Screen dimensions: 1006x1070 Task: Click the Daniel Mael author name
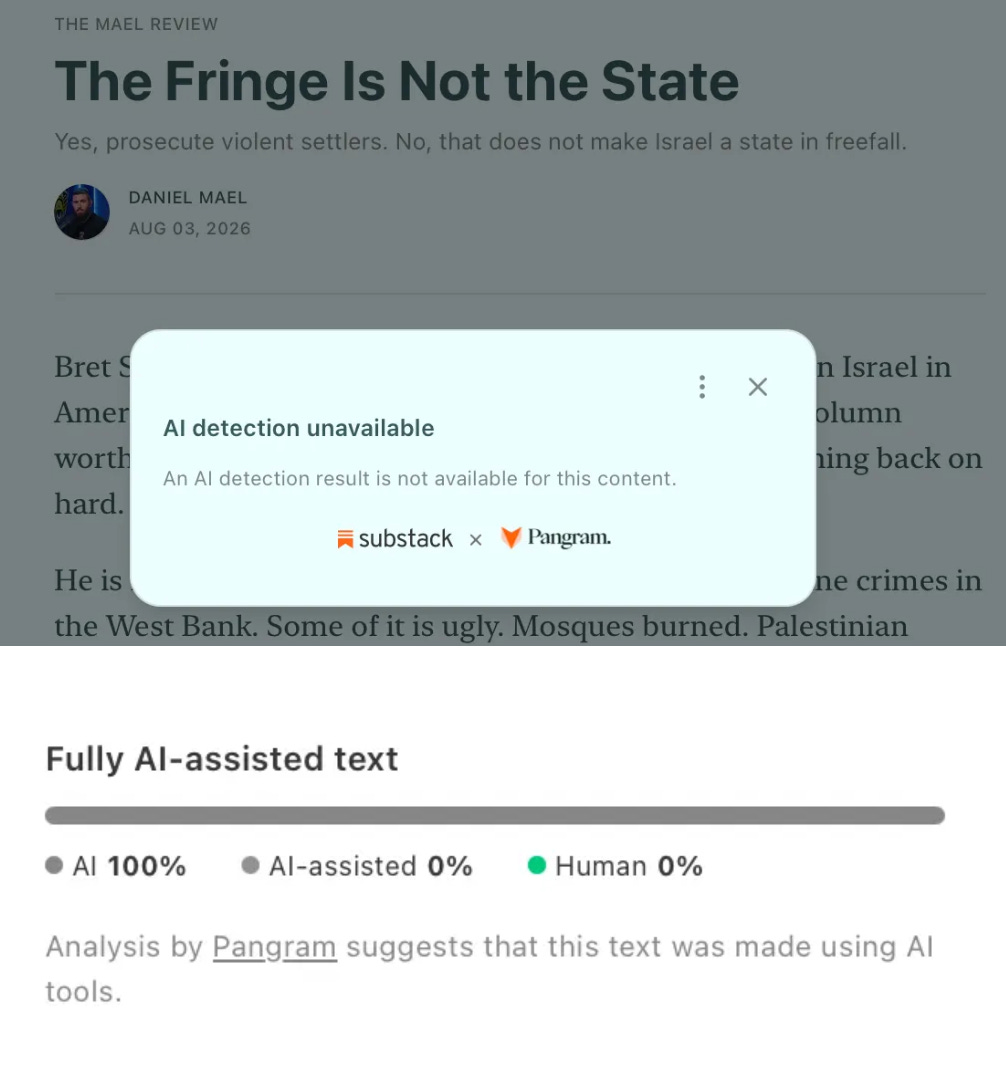pyautogui.click(x=188, y=198)
